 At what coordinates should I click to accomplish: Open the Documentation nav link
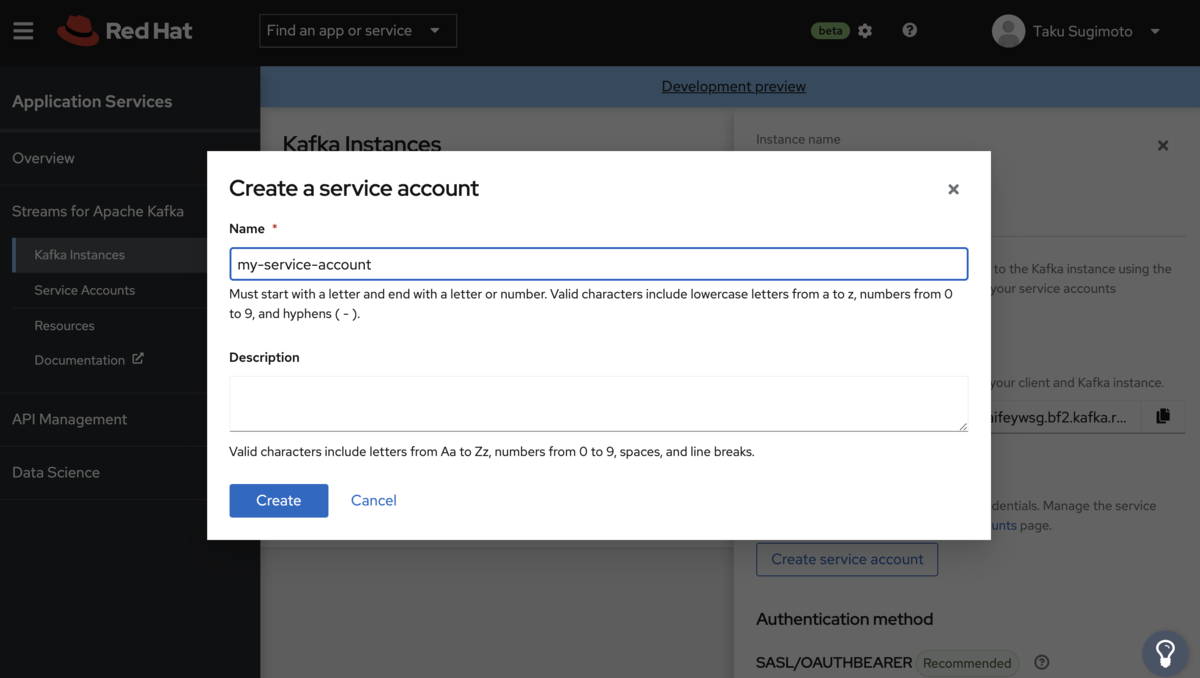click(x=79, y=360)
